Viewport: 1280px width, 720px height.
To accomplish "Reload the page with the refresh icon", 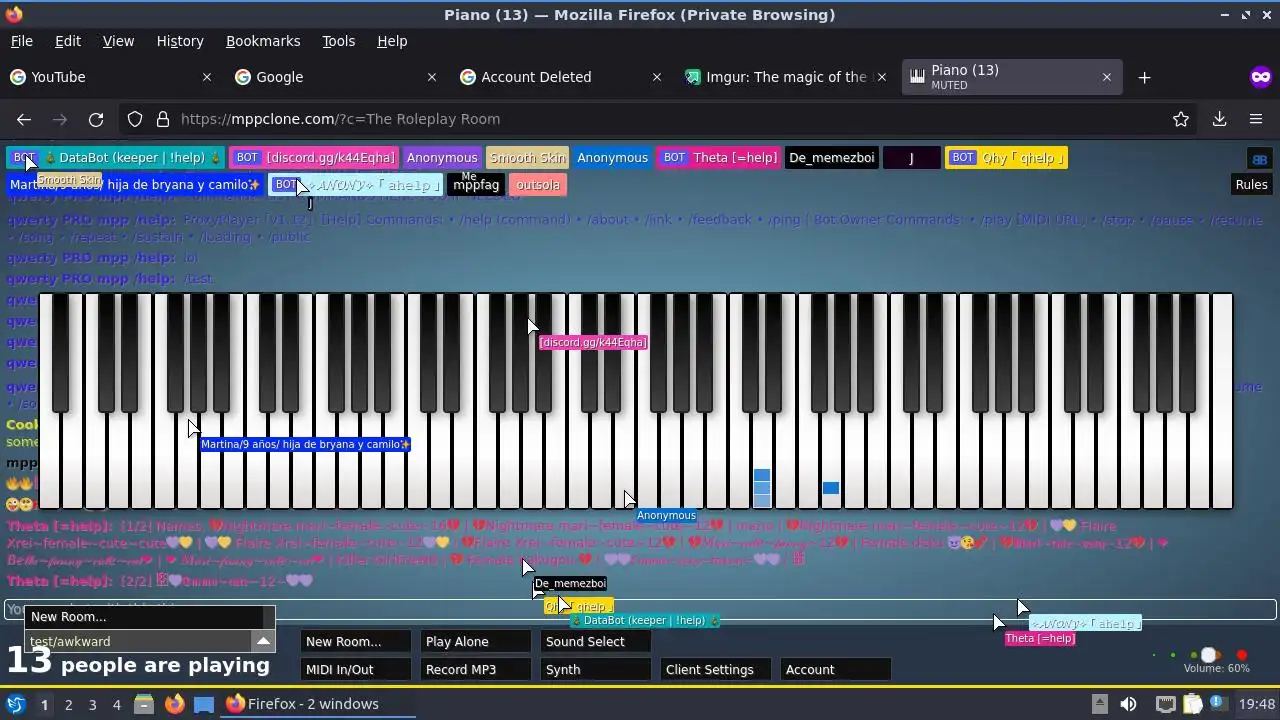I will (96, 119).
